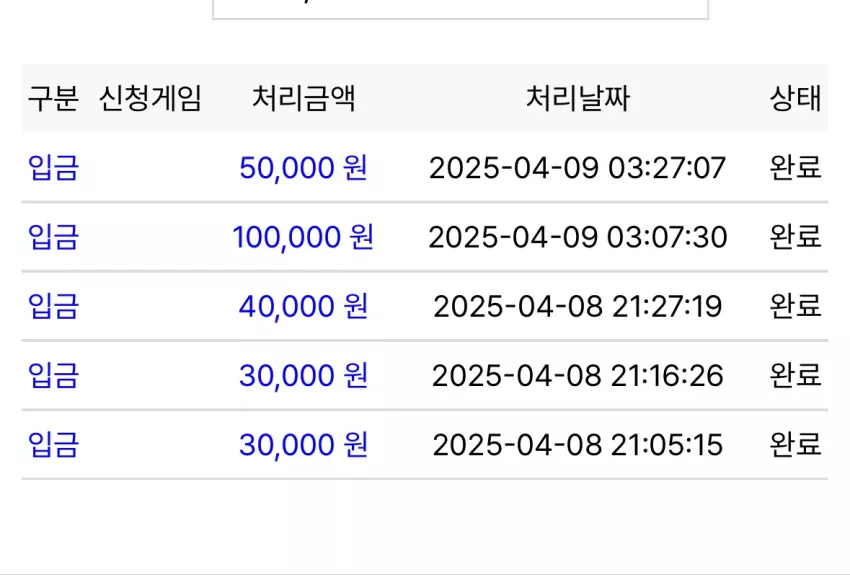The width and height of the screenshot is (850, 575).
Task: Click the 처리금액 column header
Action: pos(304,99)
